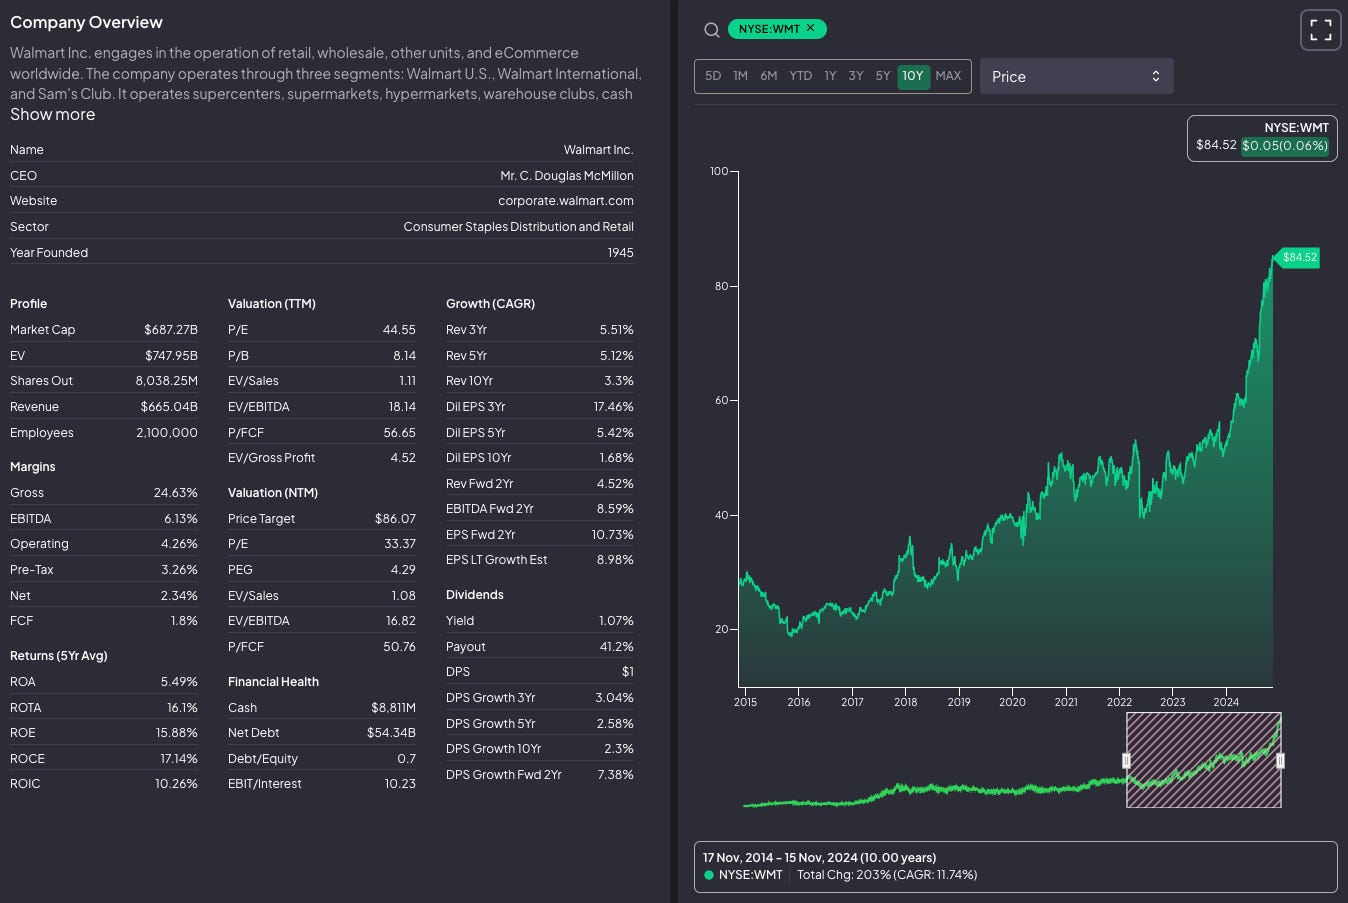
Task: Click the Employees value 2,100,000
Action: pyautogui.click(x=167, y=433)
